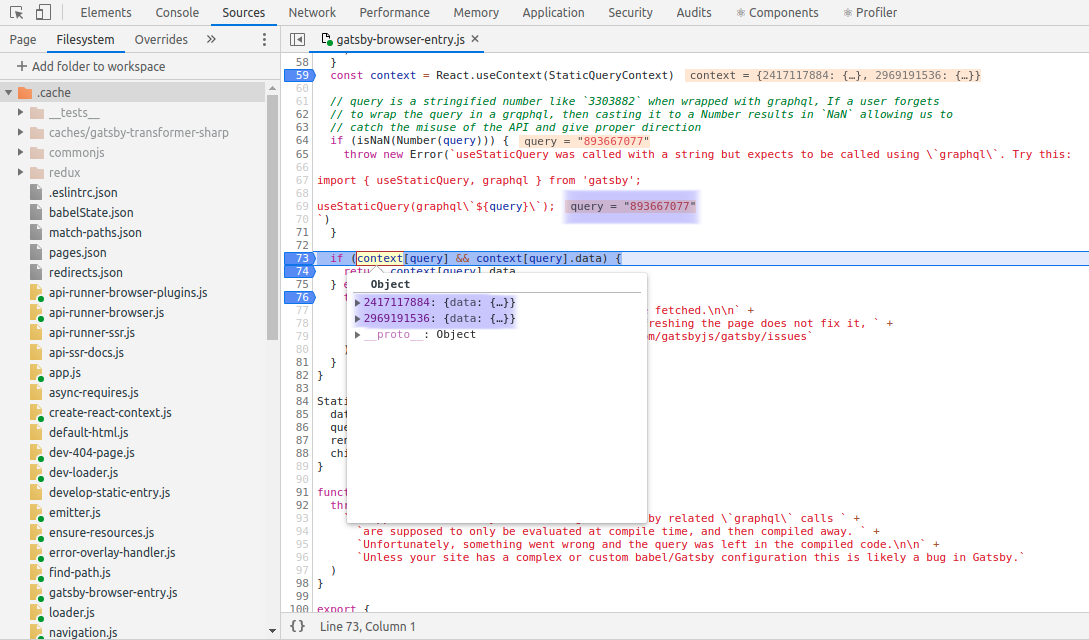Image resolution: width=1089 pixels, height=640 pixels.
Task: Activate the inspect element picker icon
Action: 17,13
